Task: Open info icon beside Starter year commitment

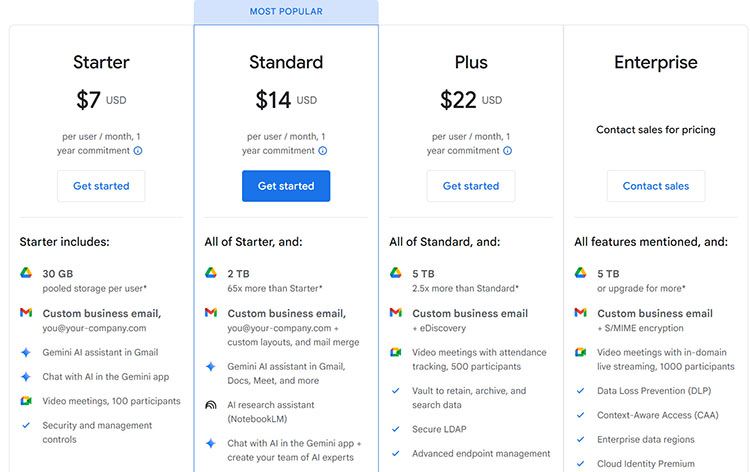Action: tap(138, 151)
